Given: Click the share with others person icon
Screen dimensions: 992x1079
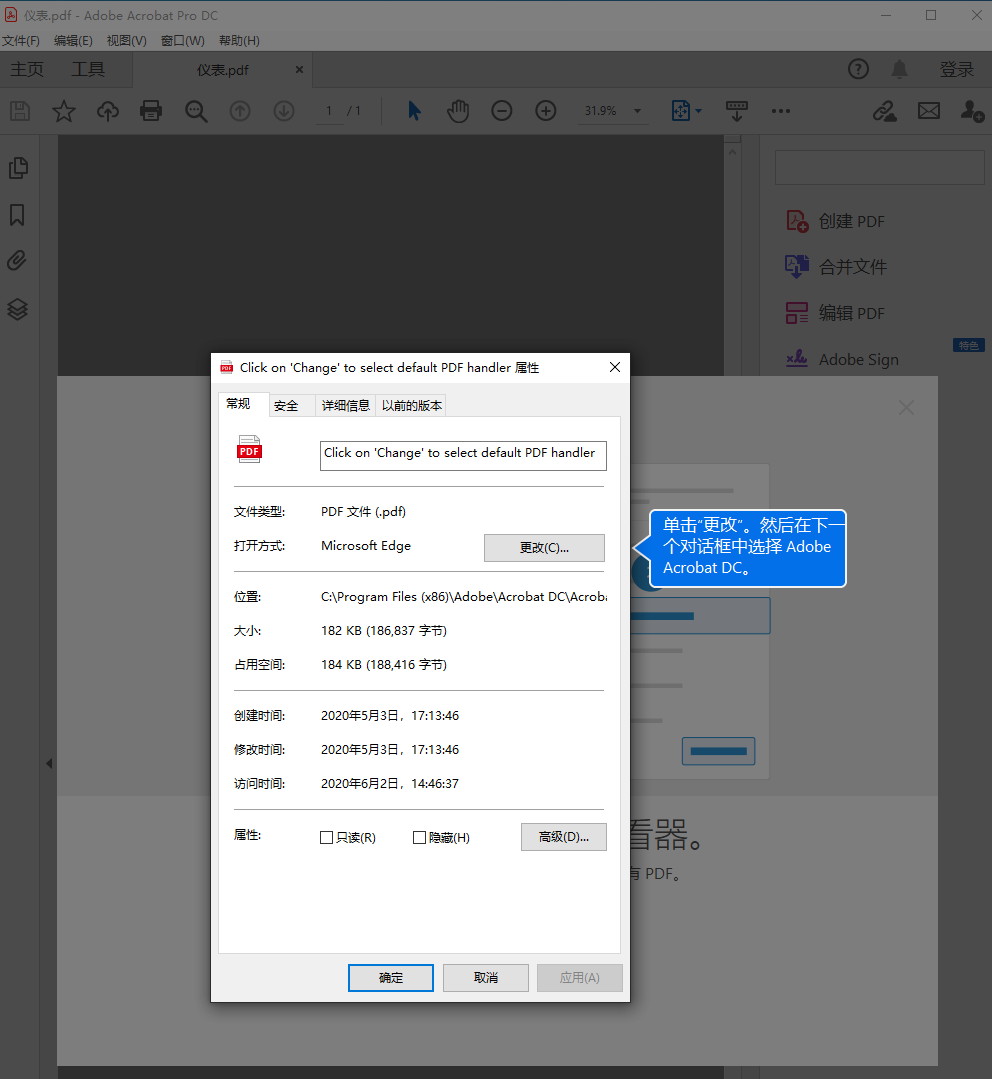Looking at the screenshot, I should [x=973, y=111].
